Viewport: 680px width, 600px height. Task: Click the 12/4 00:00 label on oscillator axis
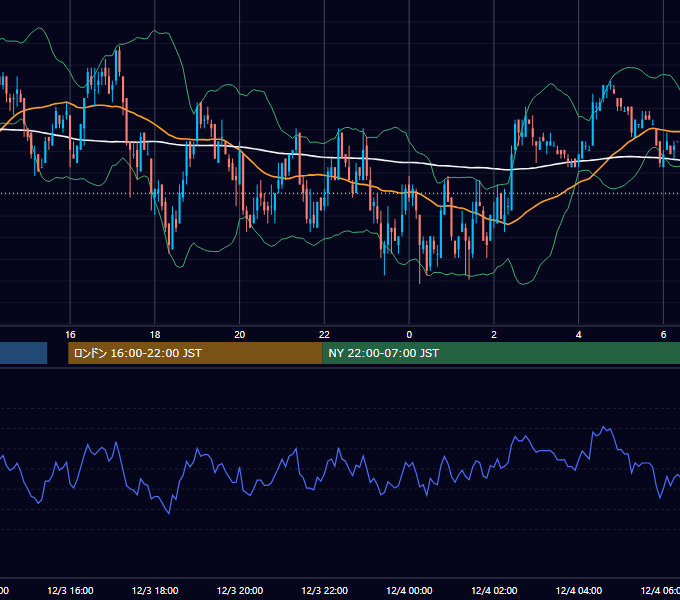[x=409, y=591]
